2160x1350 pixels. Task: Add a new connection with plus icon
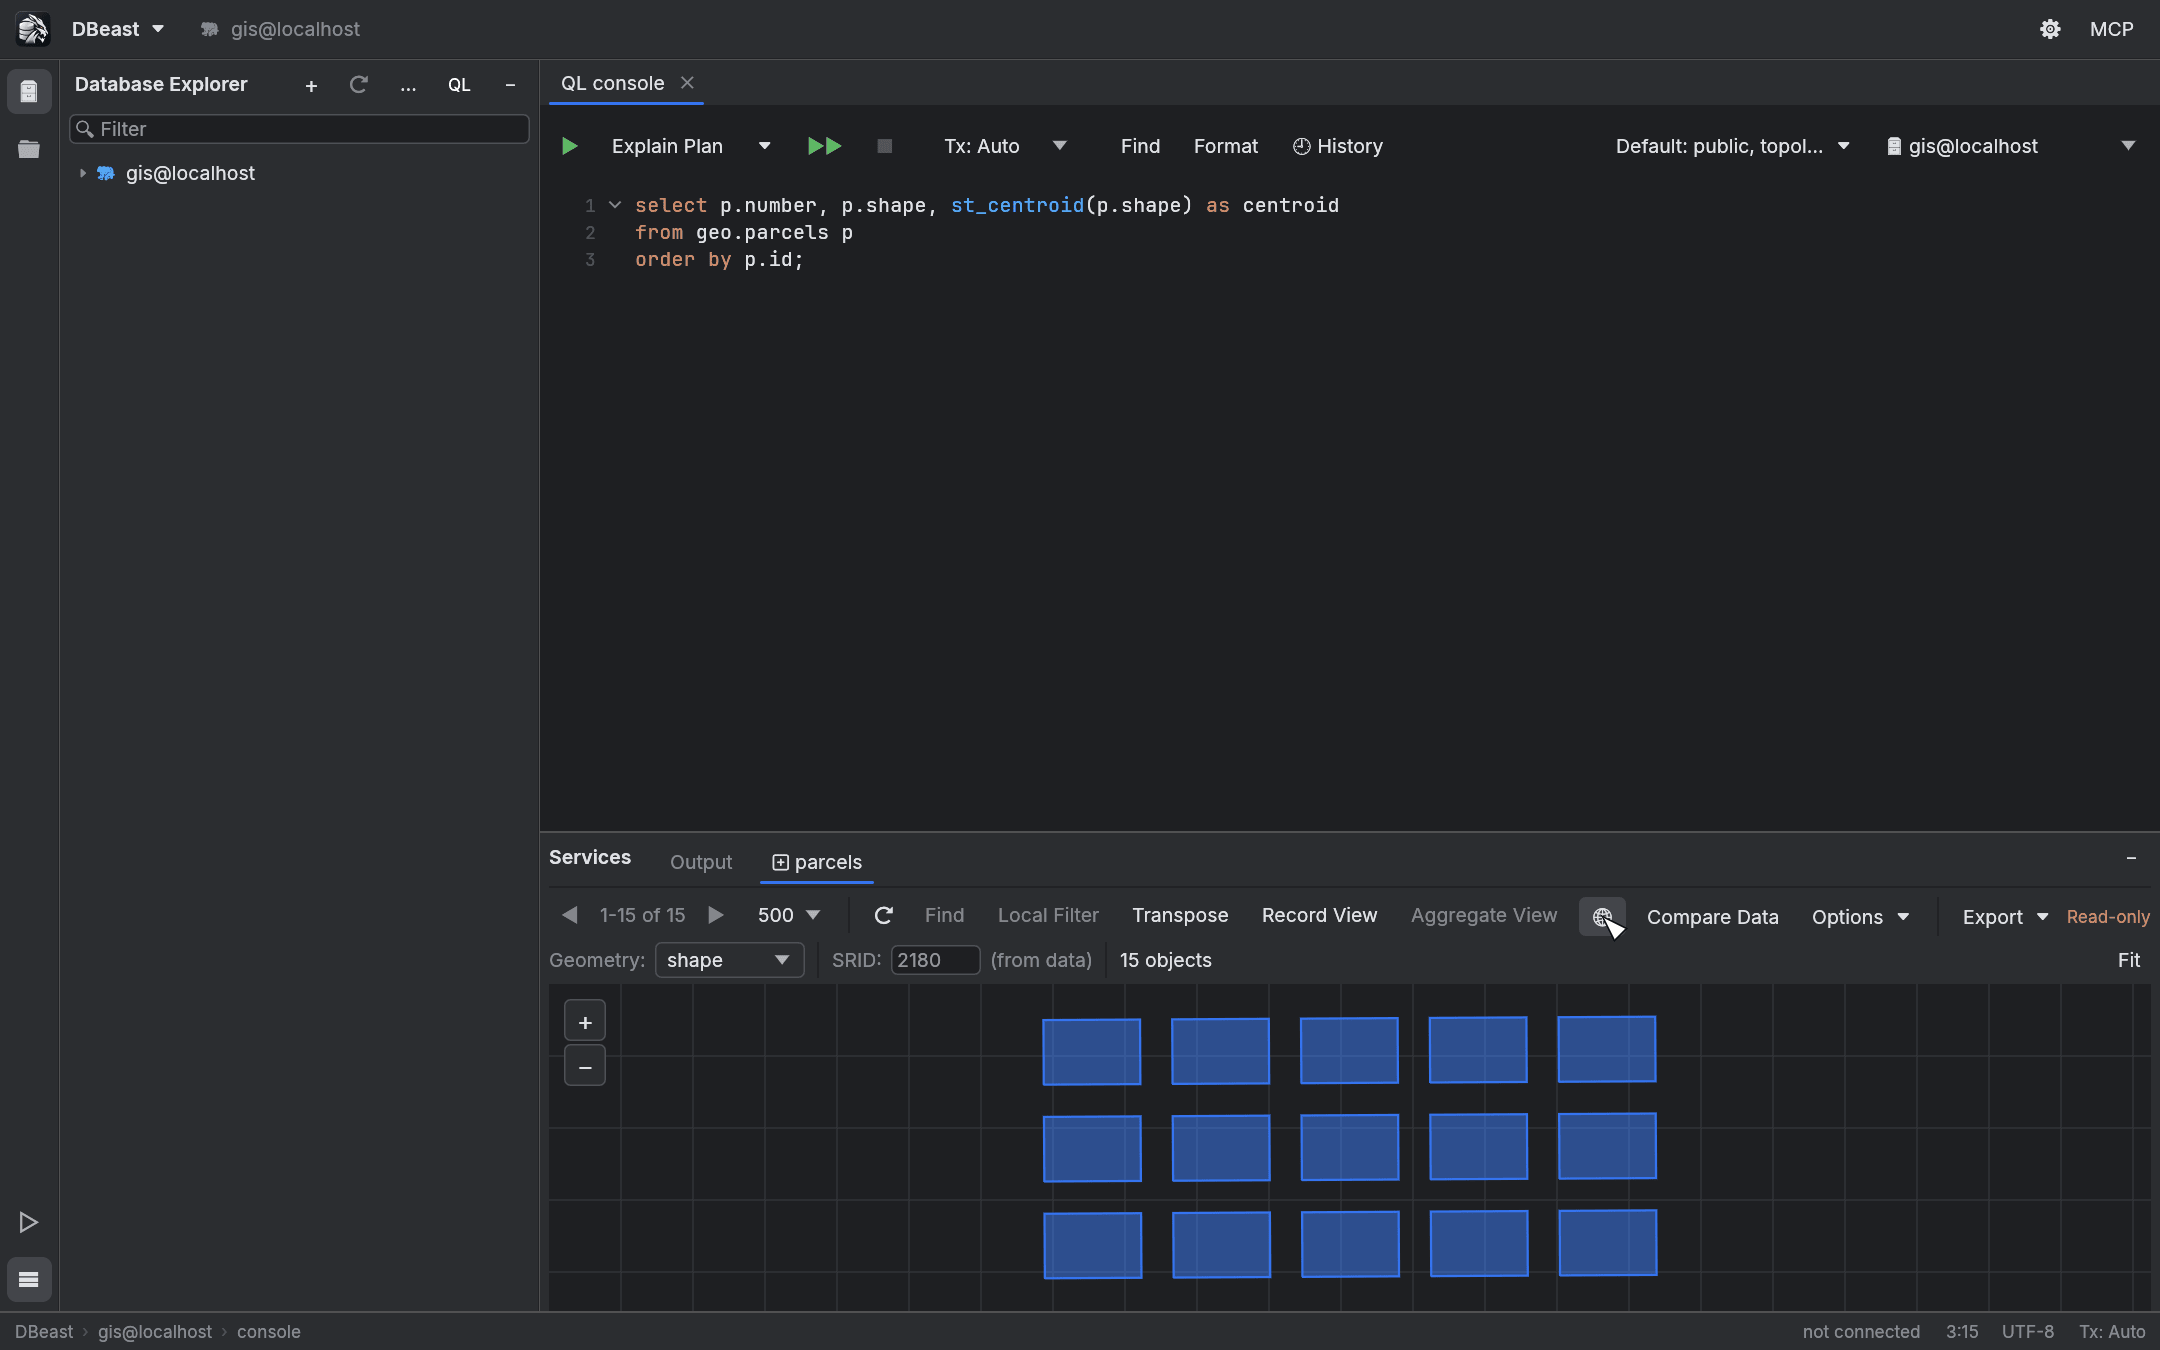click(x=311, y=86)
